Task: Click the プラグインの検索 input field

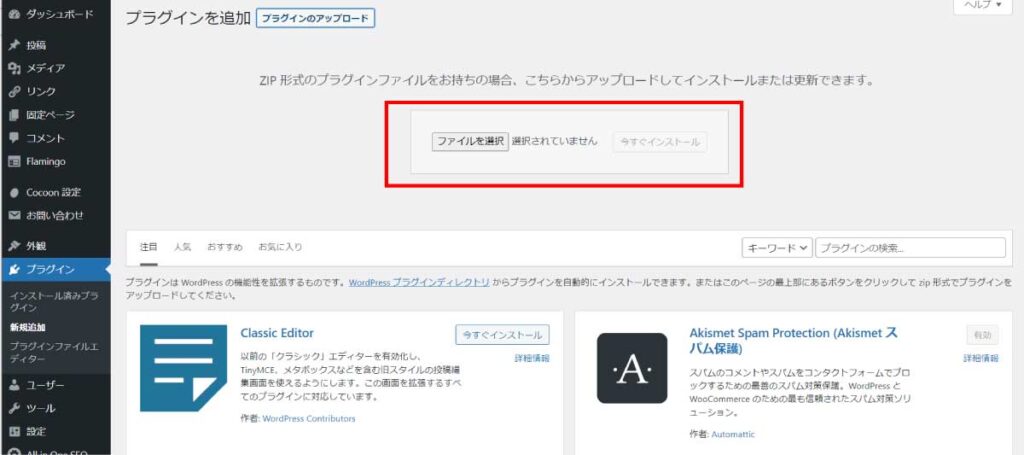Action: pos(910,248)
